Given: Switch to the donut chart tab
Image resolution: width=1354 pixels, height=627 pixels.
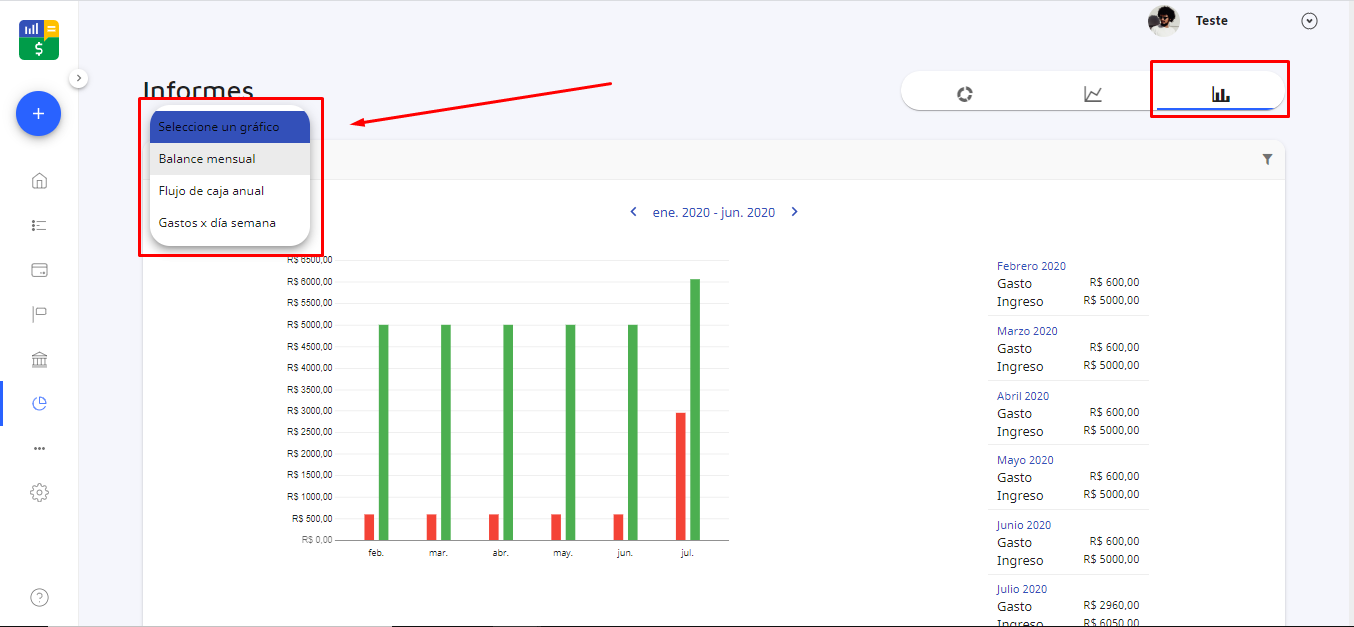Looking at the screenshot, I should 965,94.
